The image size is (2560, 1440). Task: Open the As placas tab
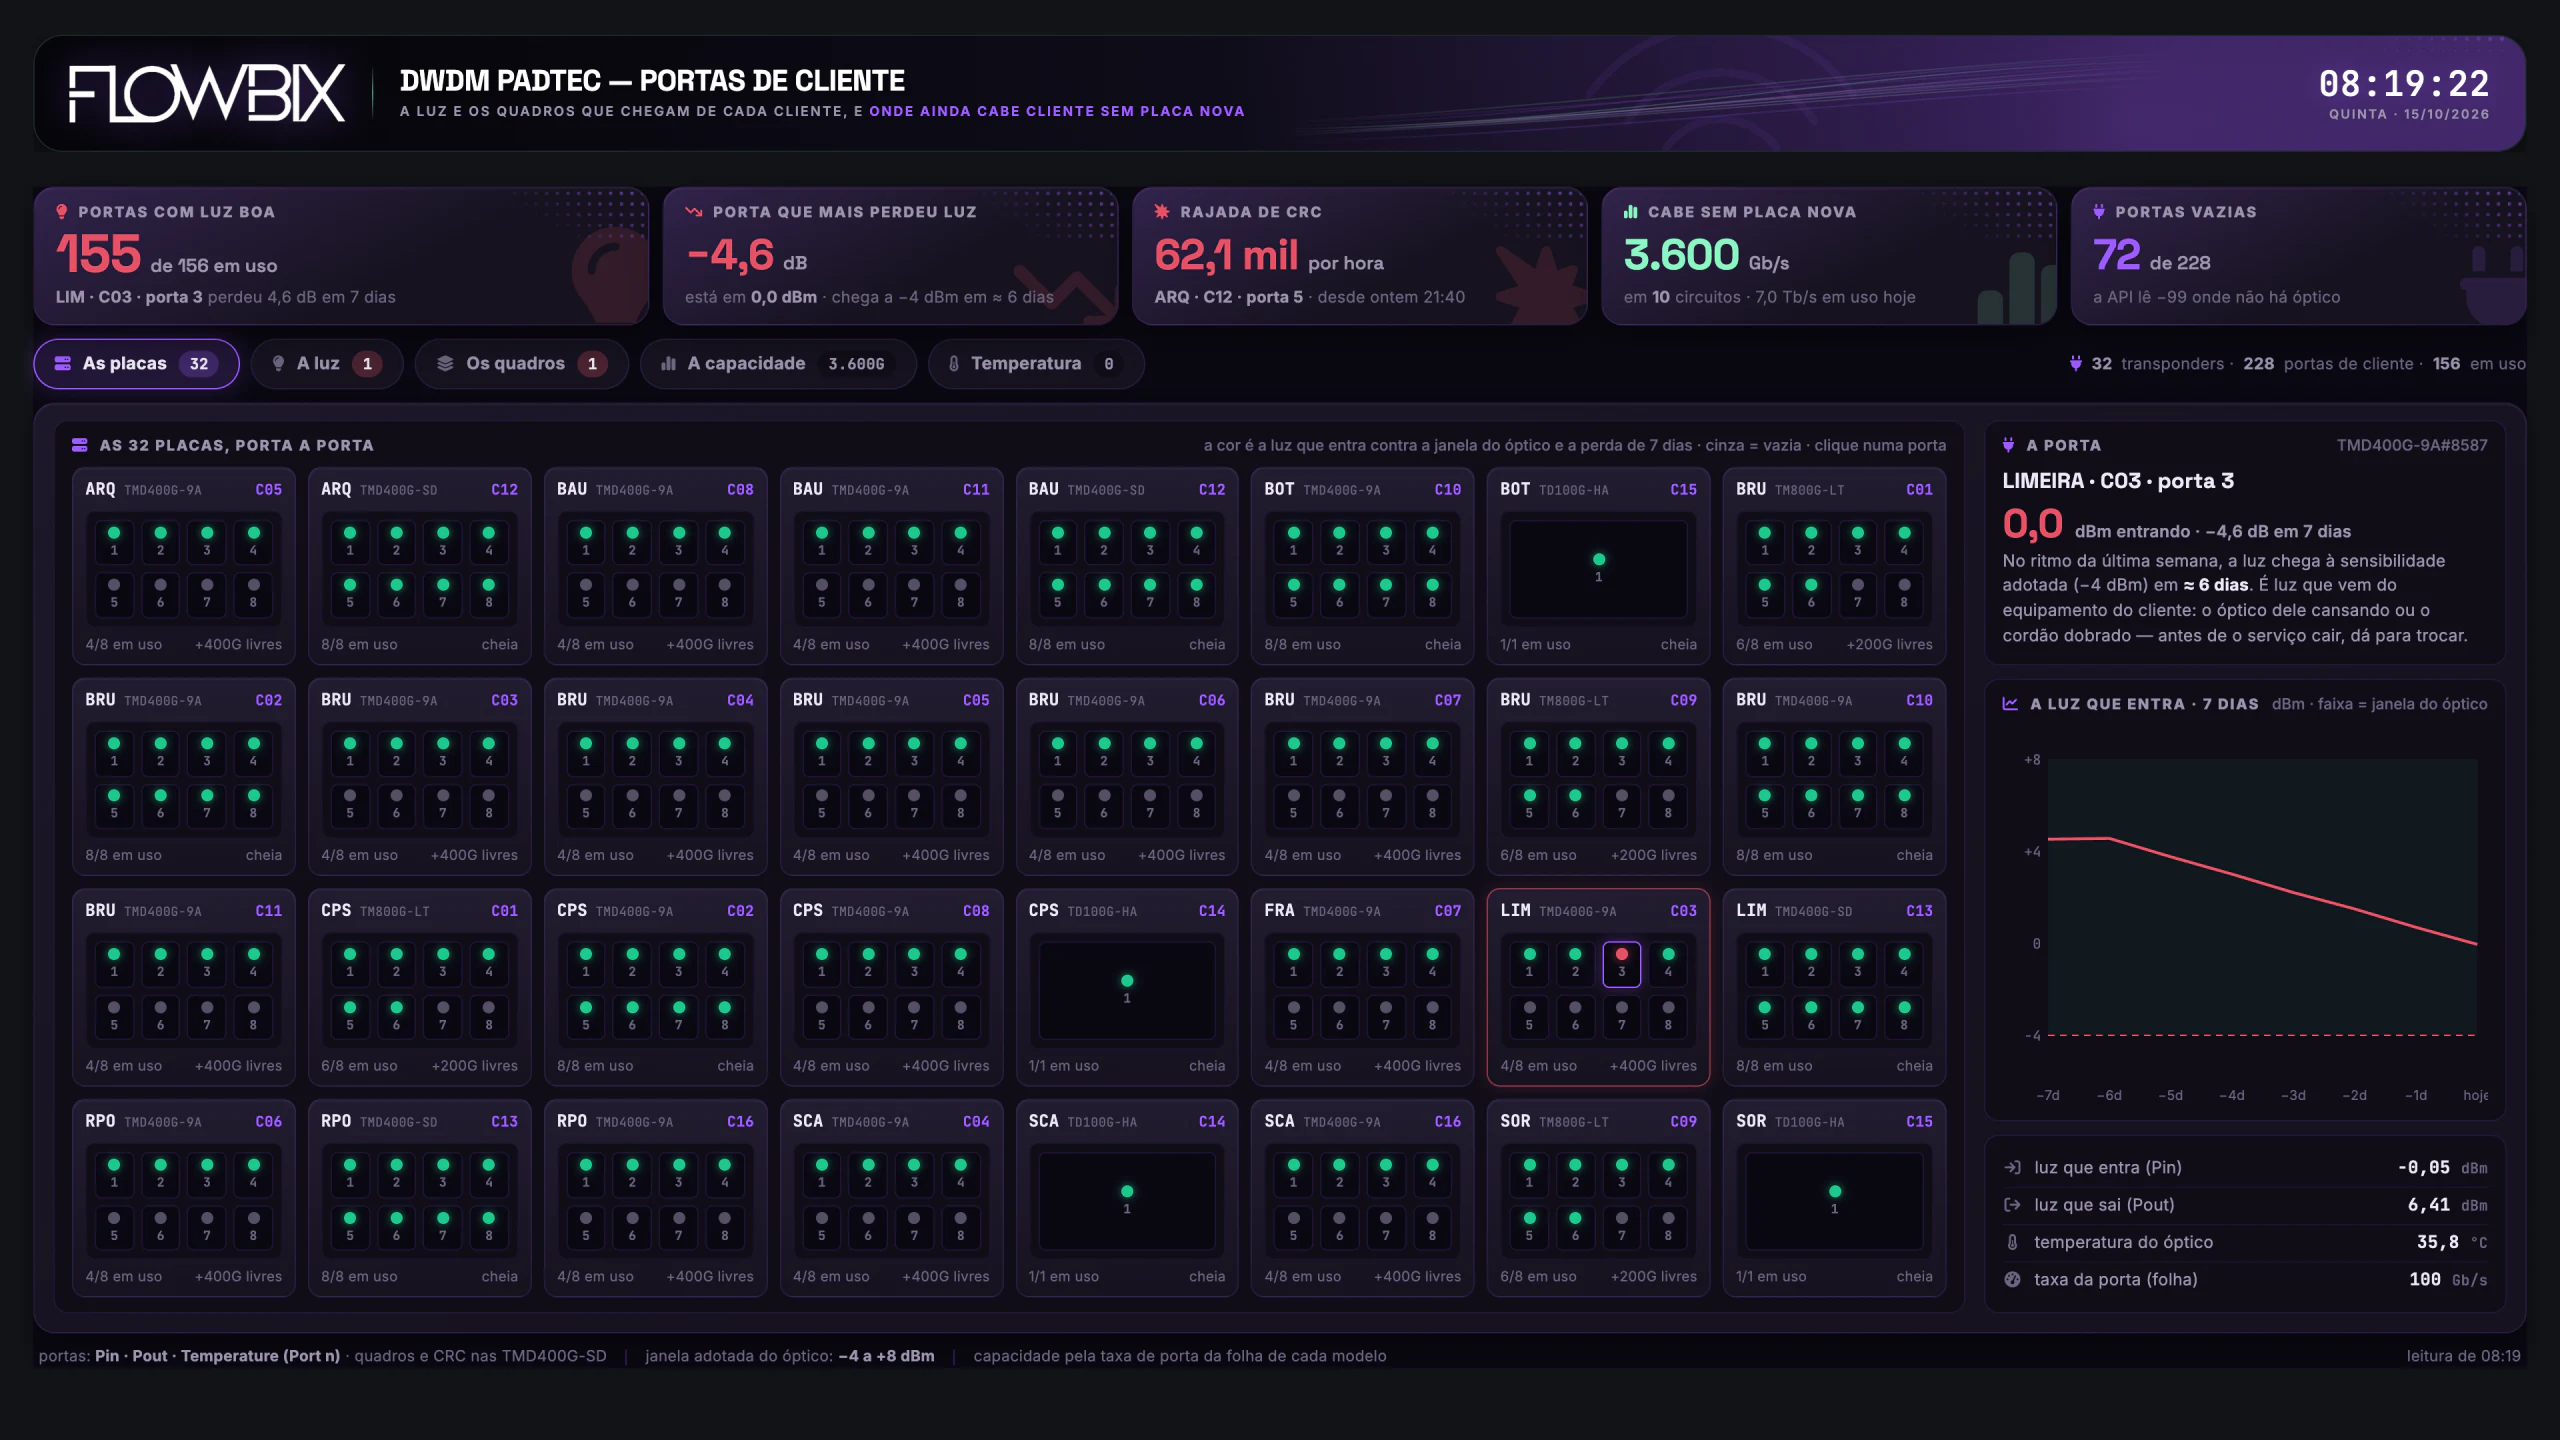136,364
